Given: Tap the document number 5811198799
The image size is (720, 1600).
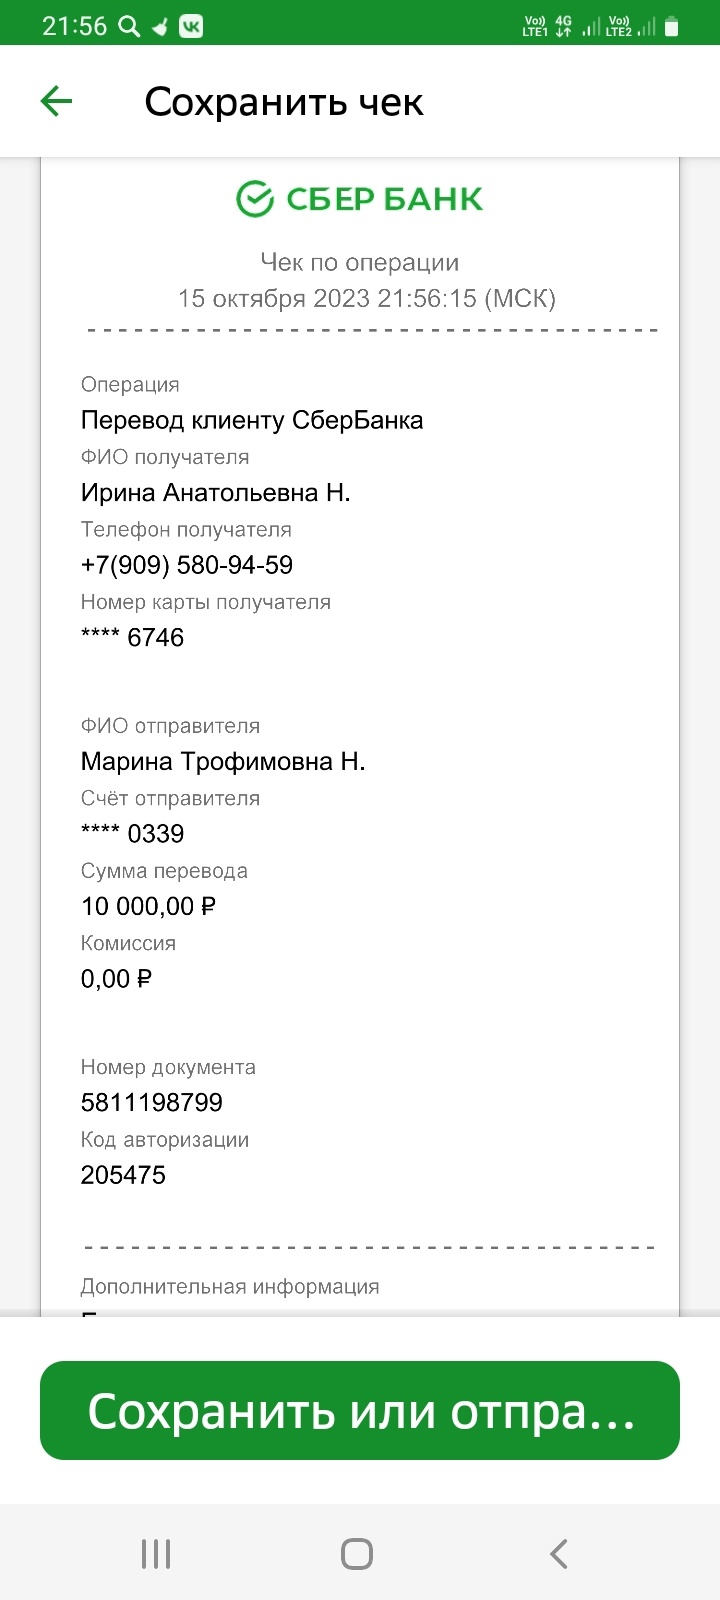Looking at the screenshot, I should tap(152, 1102).
